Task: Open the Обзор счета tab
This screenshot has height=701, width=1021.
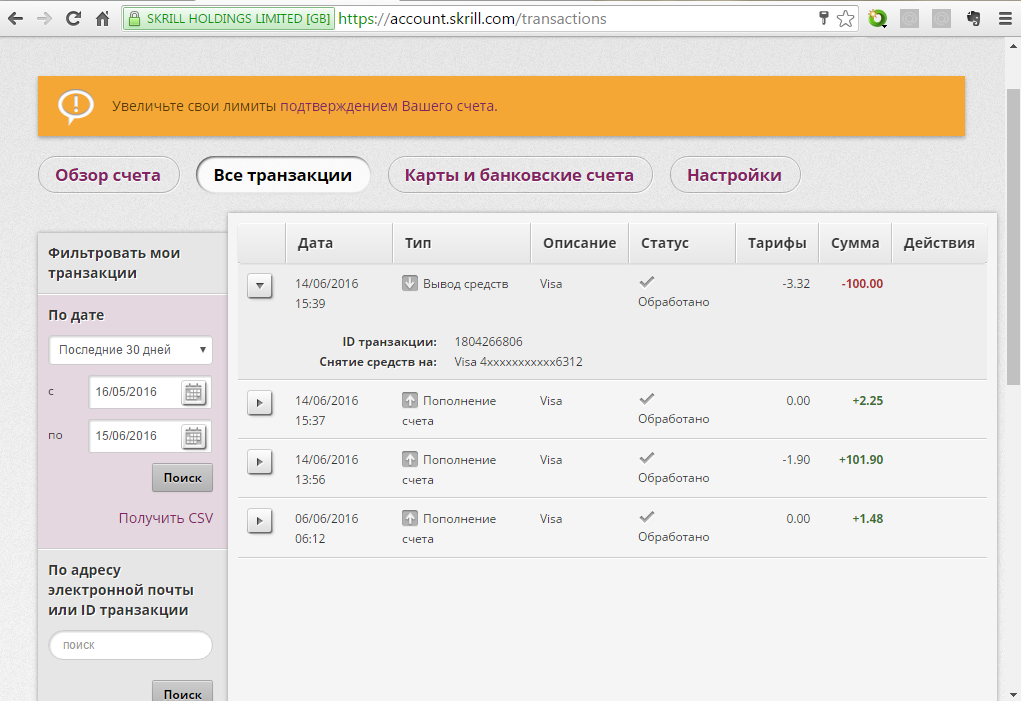Action: click(x=109, y=174)
